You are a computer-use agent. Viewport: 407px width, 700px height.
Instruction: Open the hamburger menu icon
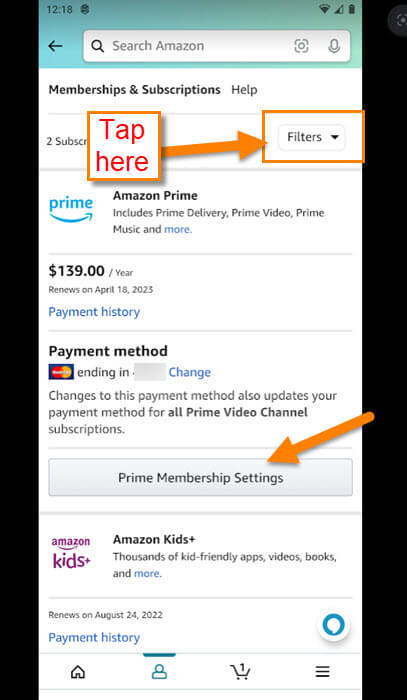pos(322,671)
